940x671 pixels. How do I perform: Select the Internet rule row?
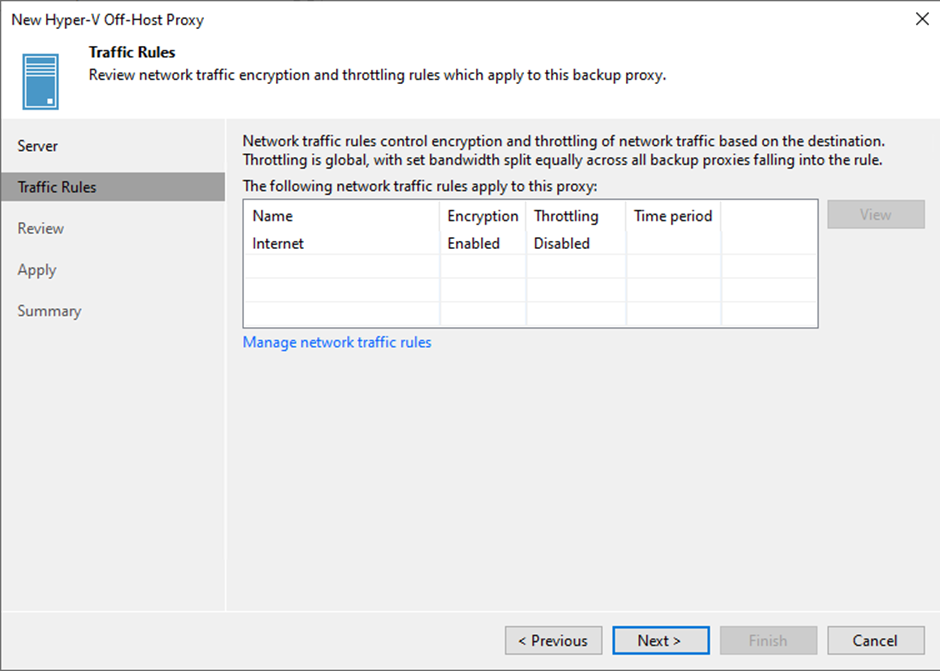pos(531,243)
